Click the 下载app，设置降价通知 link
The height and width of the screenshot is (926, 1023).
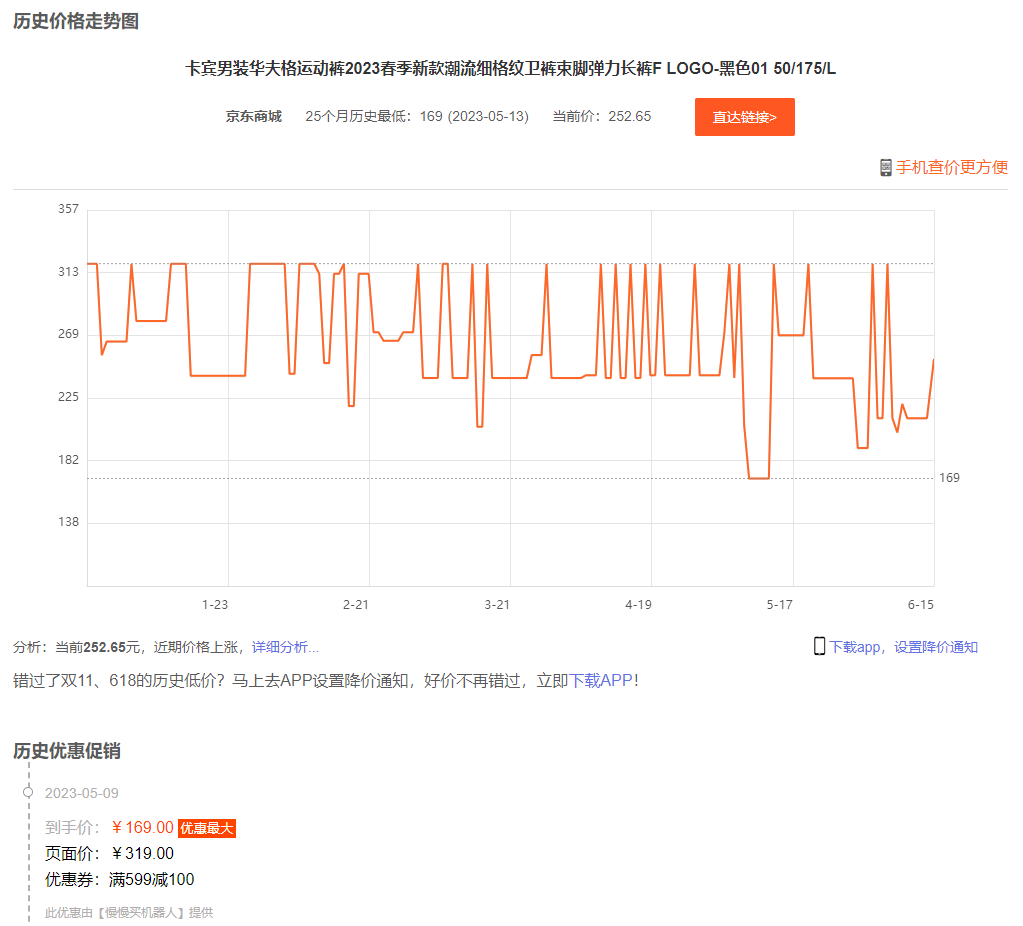tap(903, 647)
